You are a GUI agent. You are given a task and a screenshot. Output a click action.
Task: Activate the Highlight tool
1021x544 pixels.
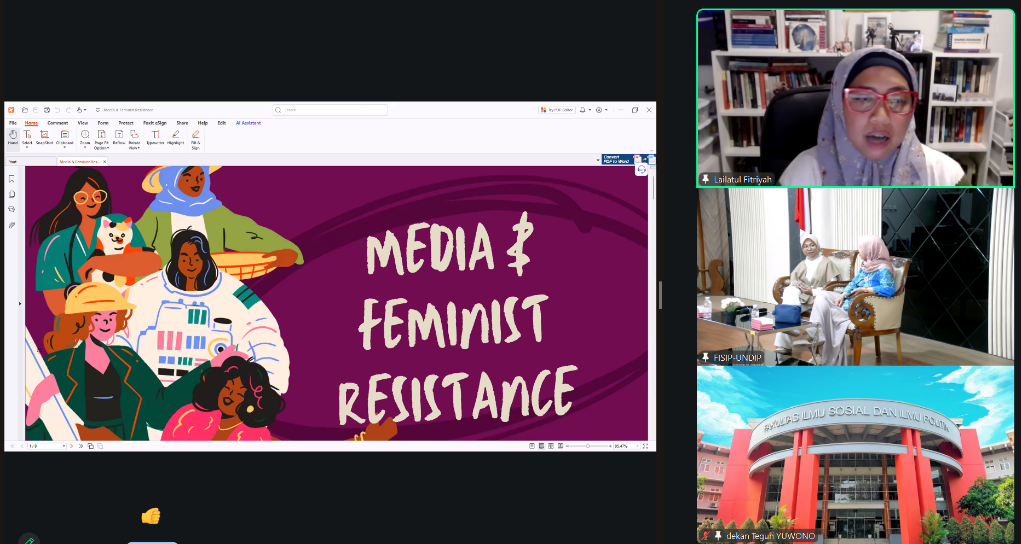click(175, 137)
